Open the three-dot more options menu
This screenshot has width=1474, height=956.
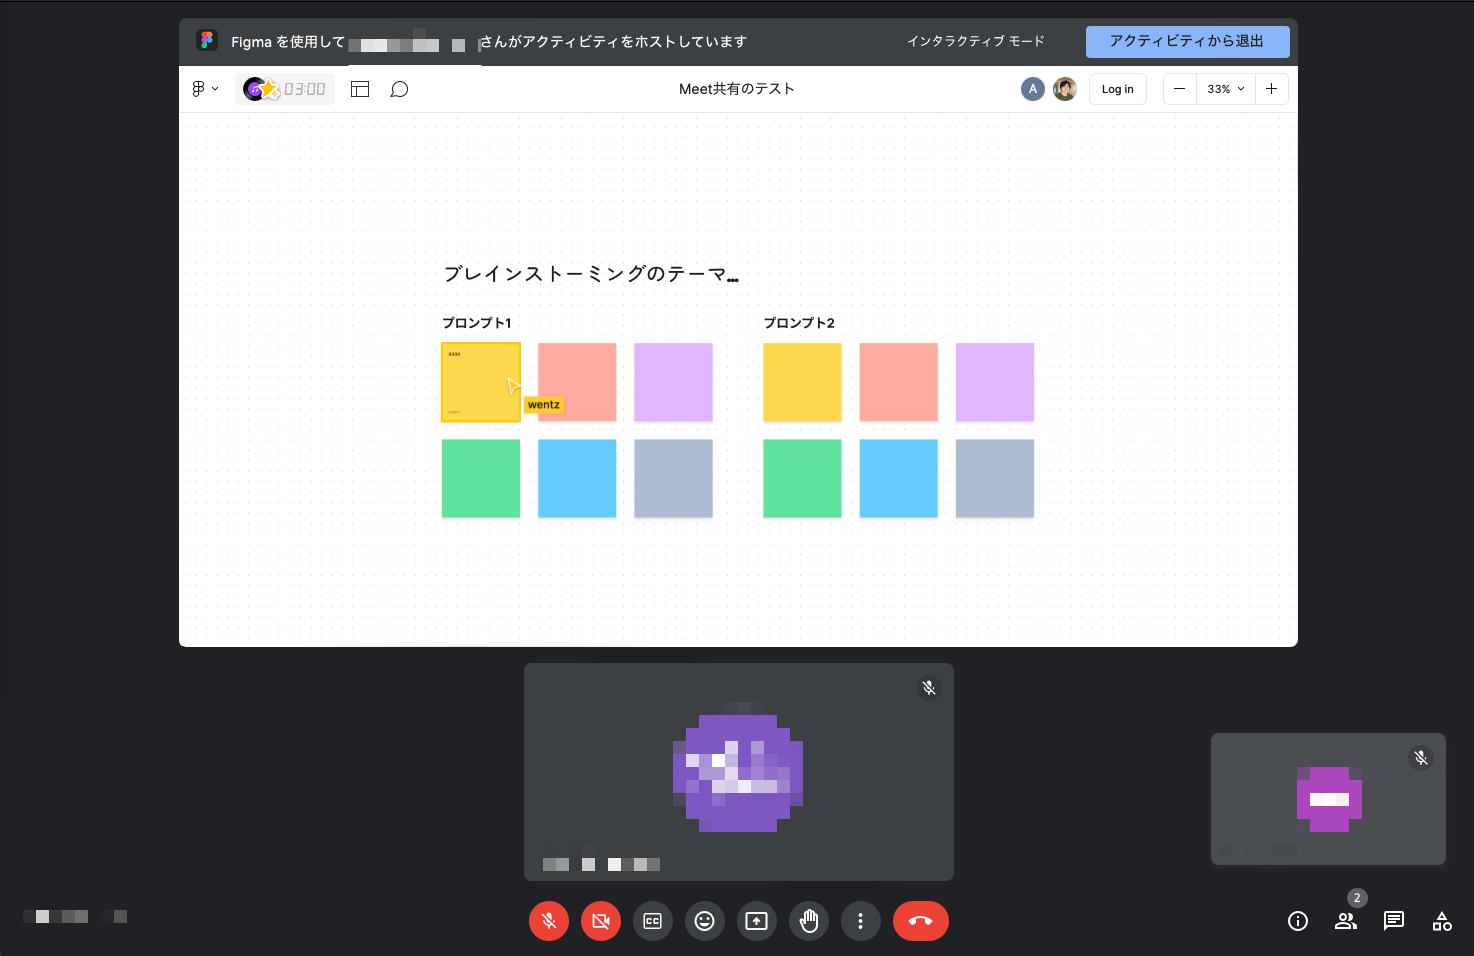(861, 921)
